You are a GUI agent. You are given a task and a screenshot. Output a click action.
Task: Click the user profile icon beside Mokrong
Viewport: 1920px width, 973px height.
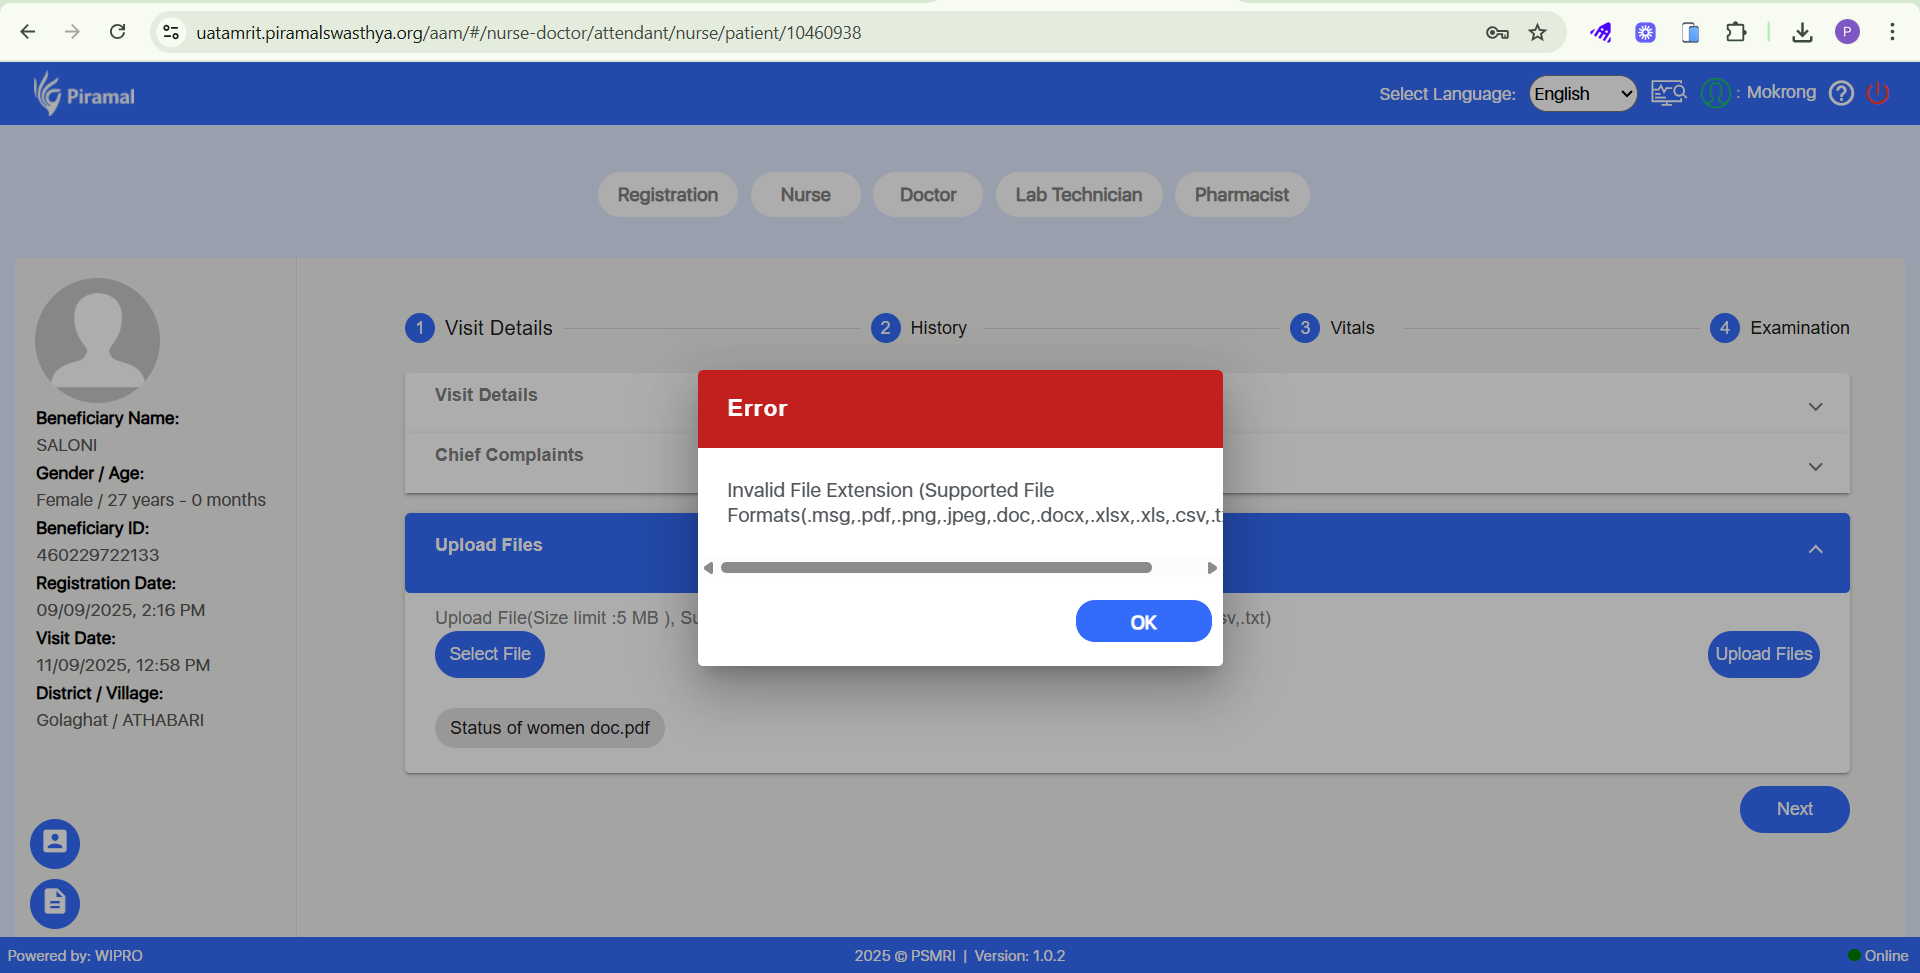[x=1716, y=93]
